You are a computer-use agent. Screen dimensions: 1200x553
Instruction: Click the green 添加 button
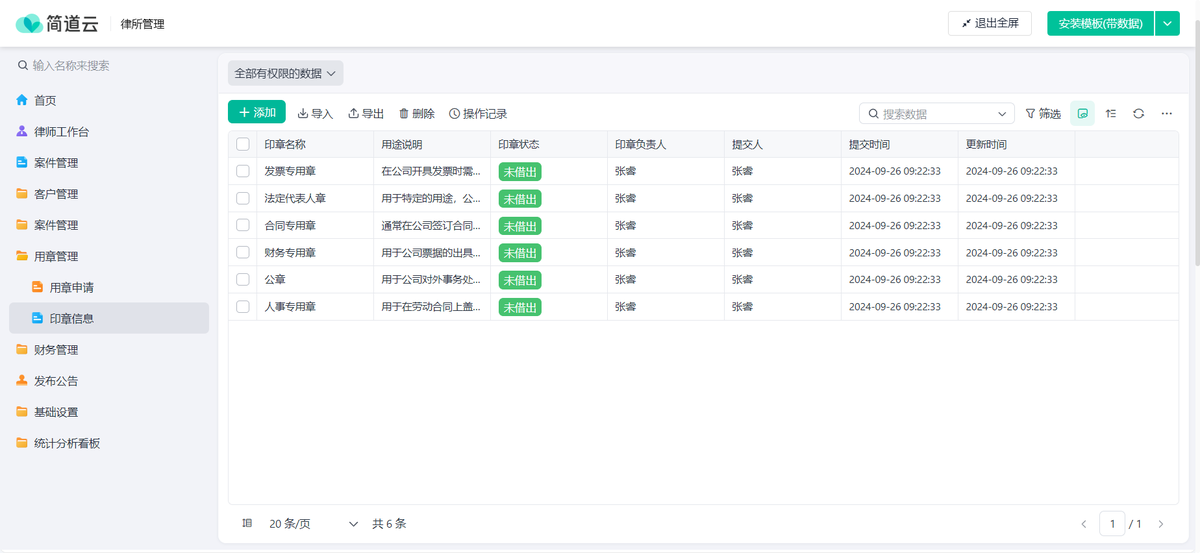[x=257, y=113]
